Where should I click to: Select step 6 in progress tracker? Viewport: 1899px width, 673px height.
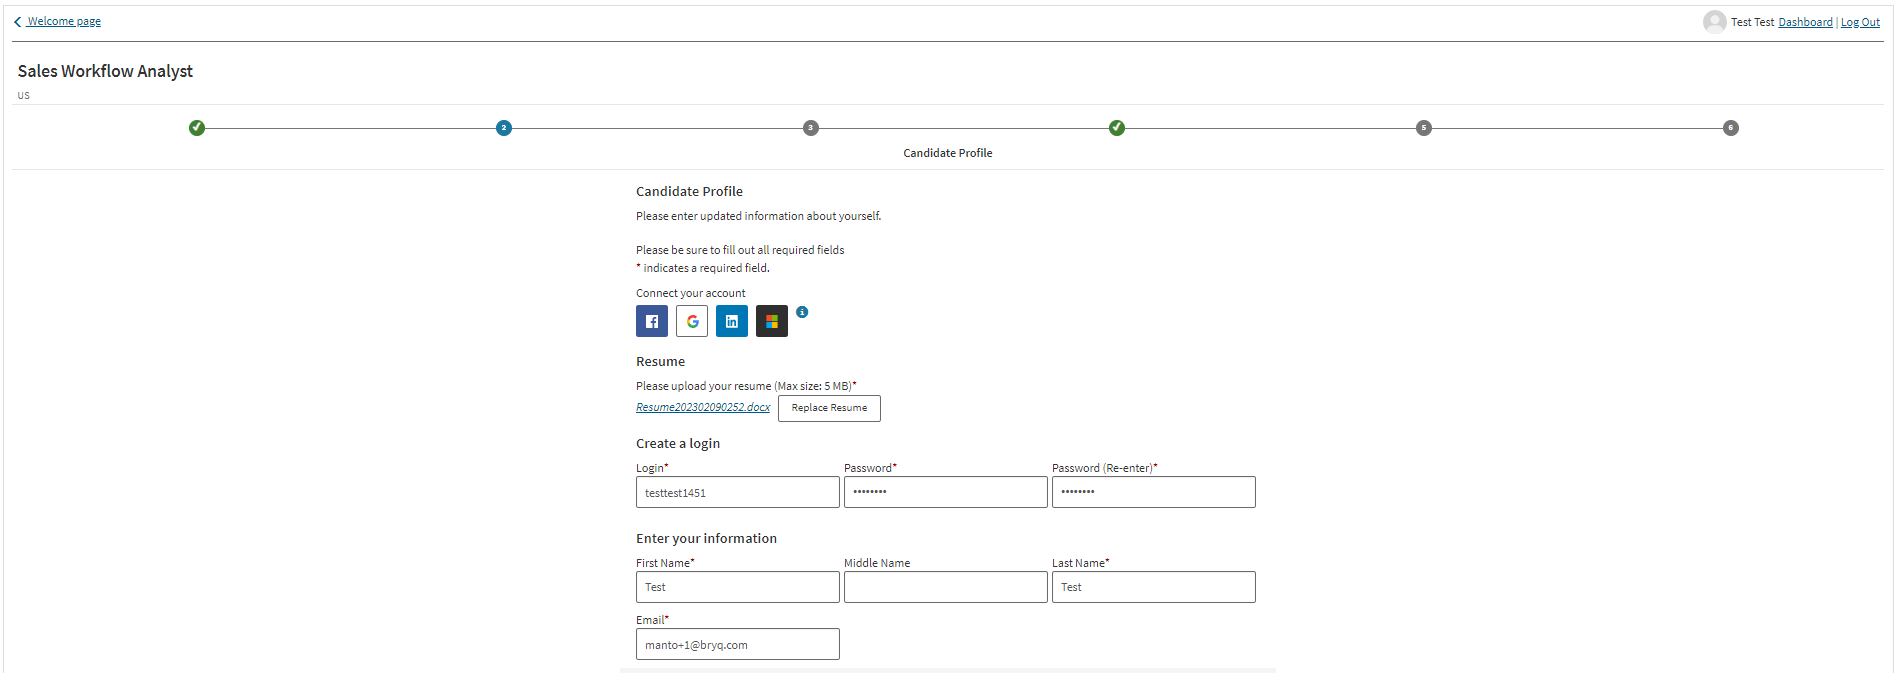[1731, 128]
